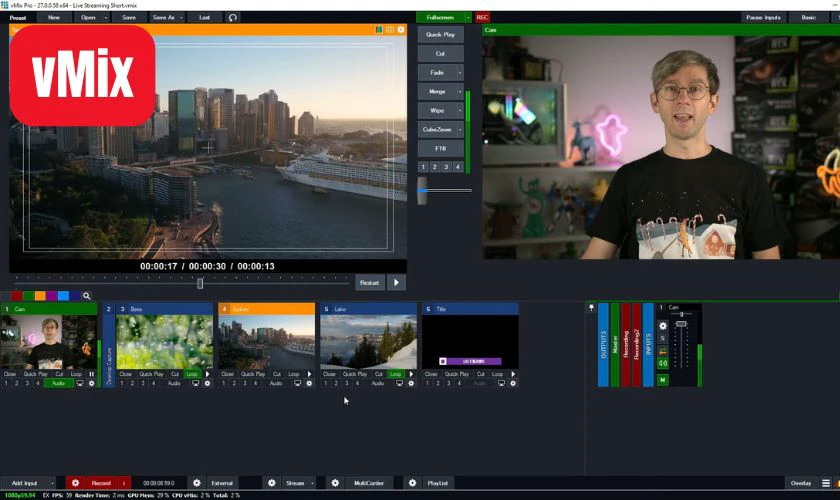Open Lake input settings gear

pyautogui.click(x=411, y=383)
